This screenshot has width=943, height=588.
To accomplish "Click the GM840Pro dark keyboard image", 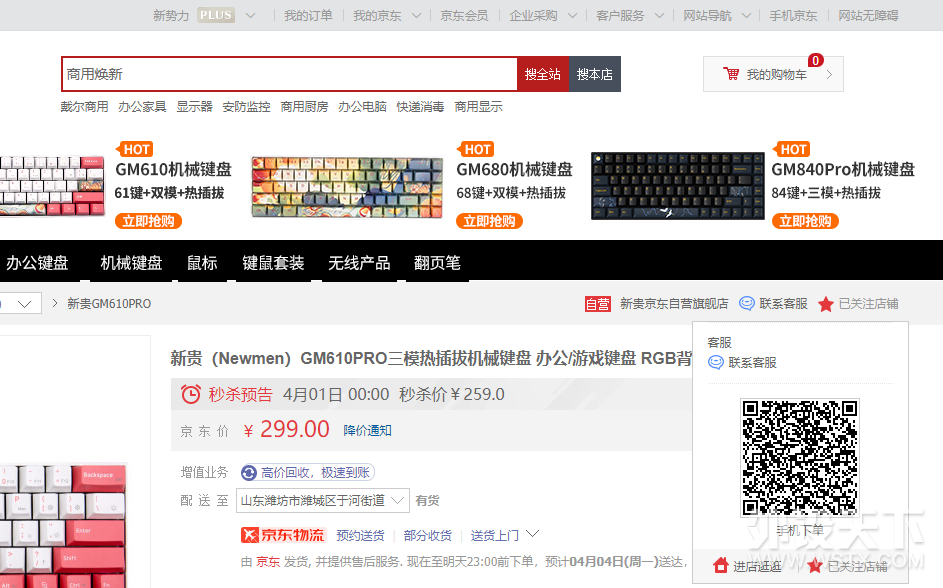I will point(678,186).
